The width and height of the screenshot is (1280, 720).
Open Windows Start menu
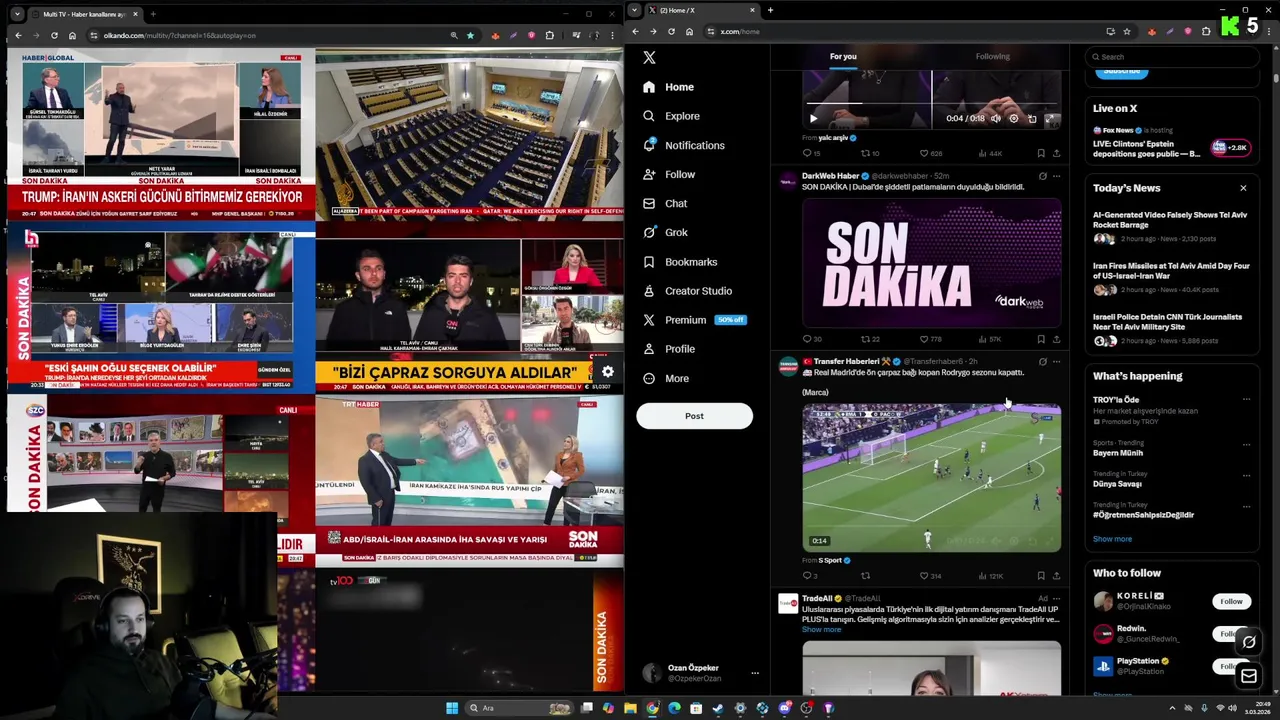click(x=452, y=708)
